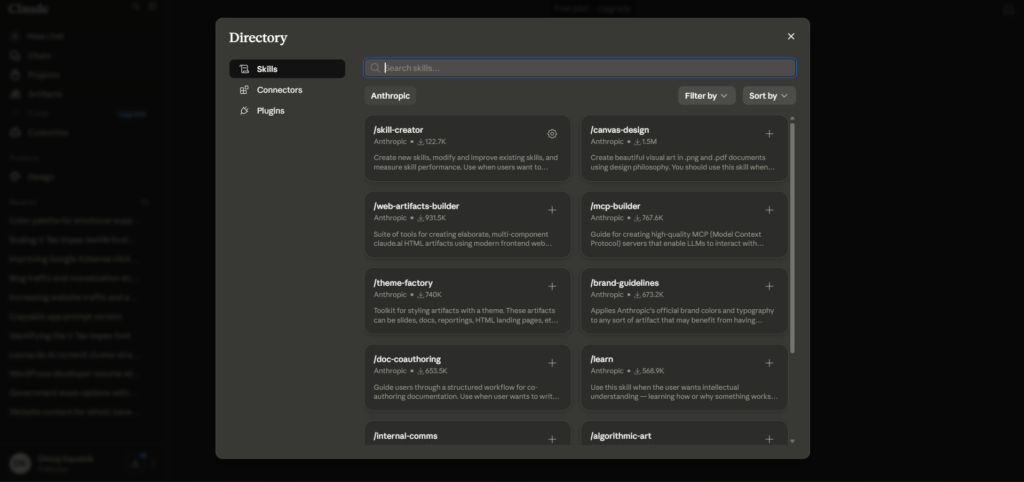The height and width of the screenshot is (482, 1024).
Task: Select the Skills tab in Directory sidebar
Action: (287, 69)
